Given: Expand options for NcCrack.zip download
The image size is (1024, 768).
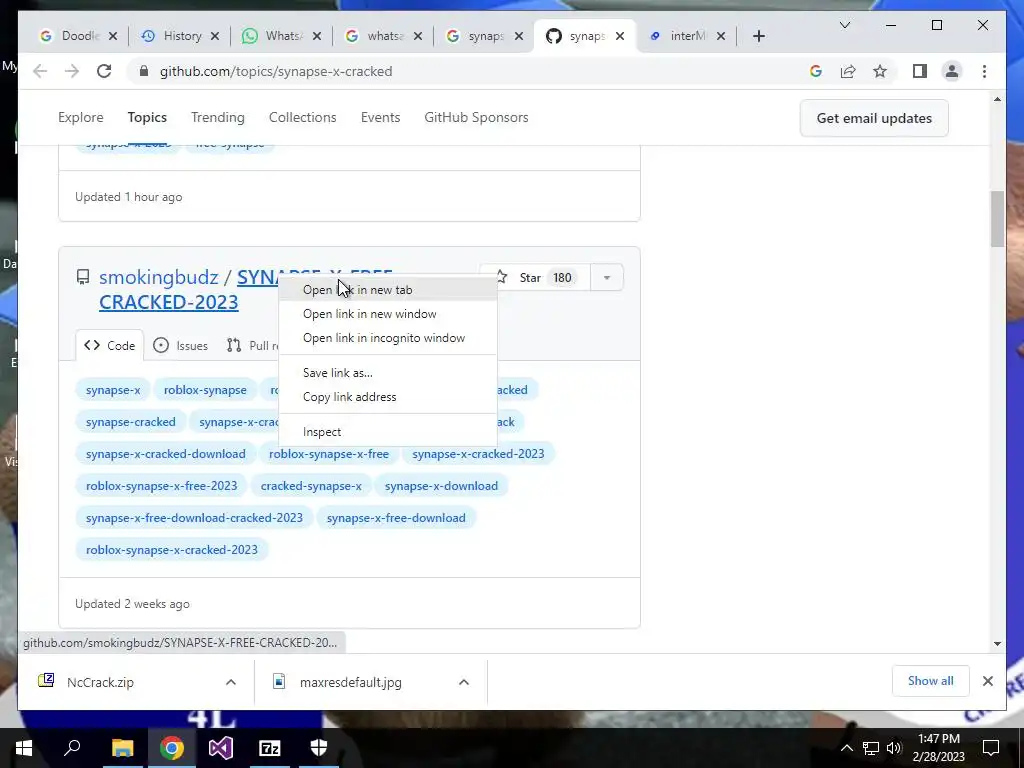Looking at the screenshot, I should 231,682.
